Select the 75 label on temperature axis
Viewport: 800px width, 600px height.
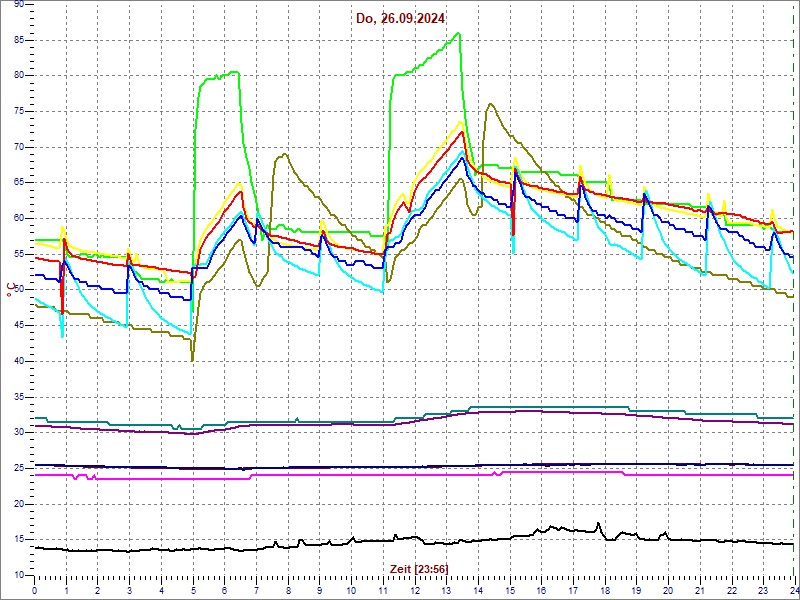[x=19, y=111]
